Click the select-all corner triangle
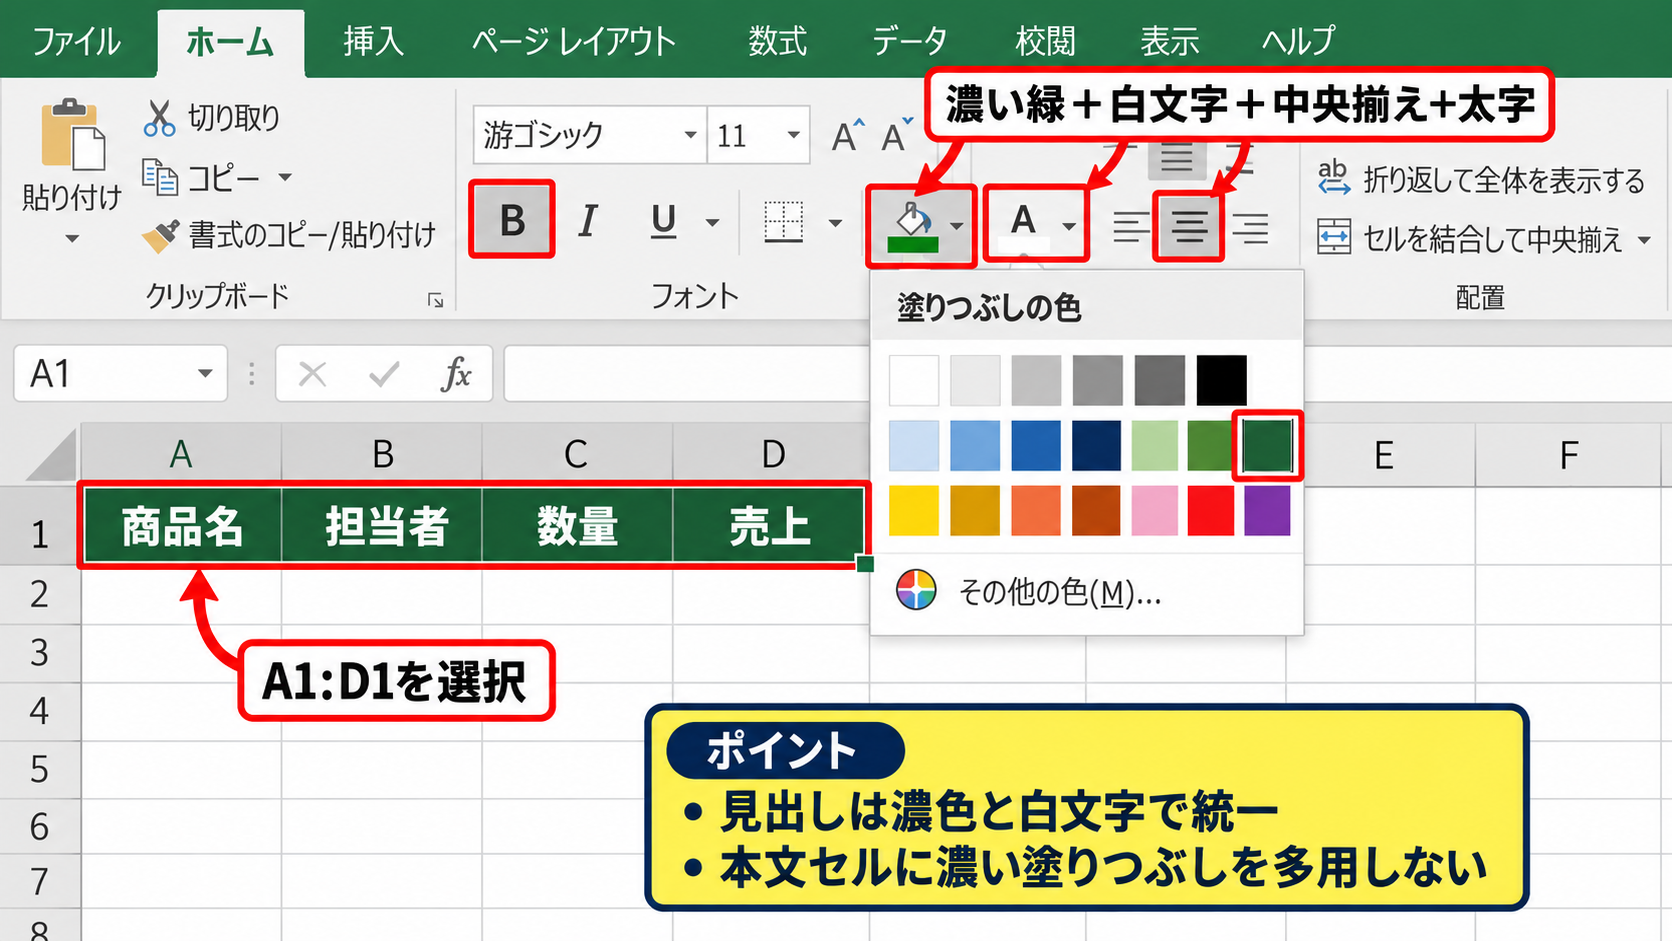Image resolution: width=1672 pixels, height=941 pixels. [x=51, y=455]
